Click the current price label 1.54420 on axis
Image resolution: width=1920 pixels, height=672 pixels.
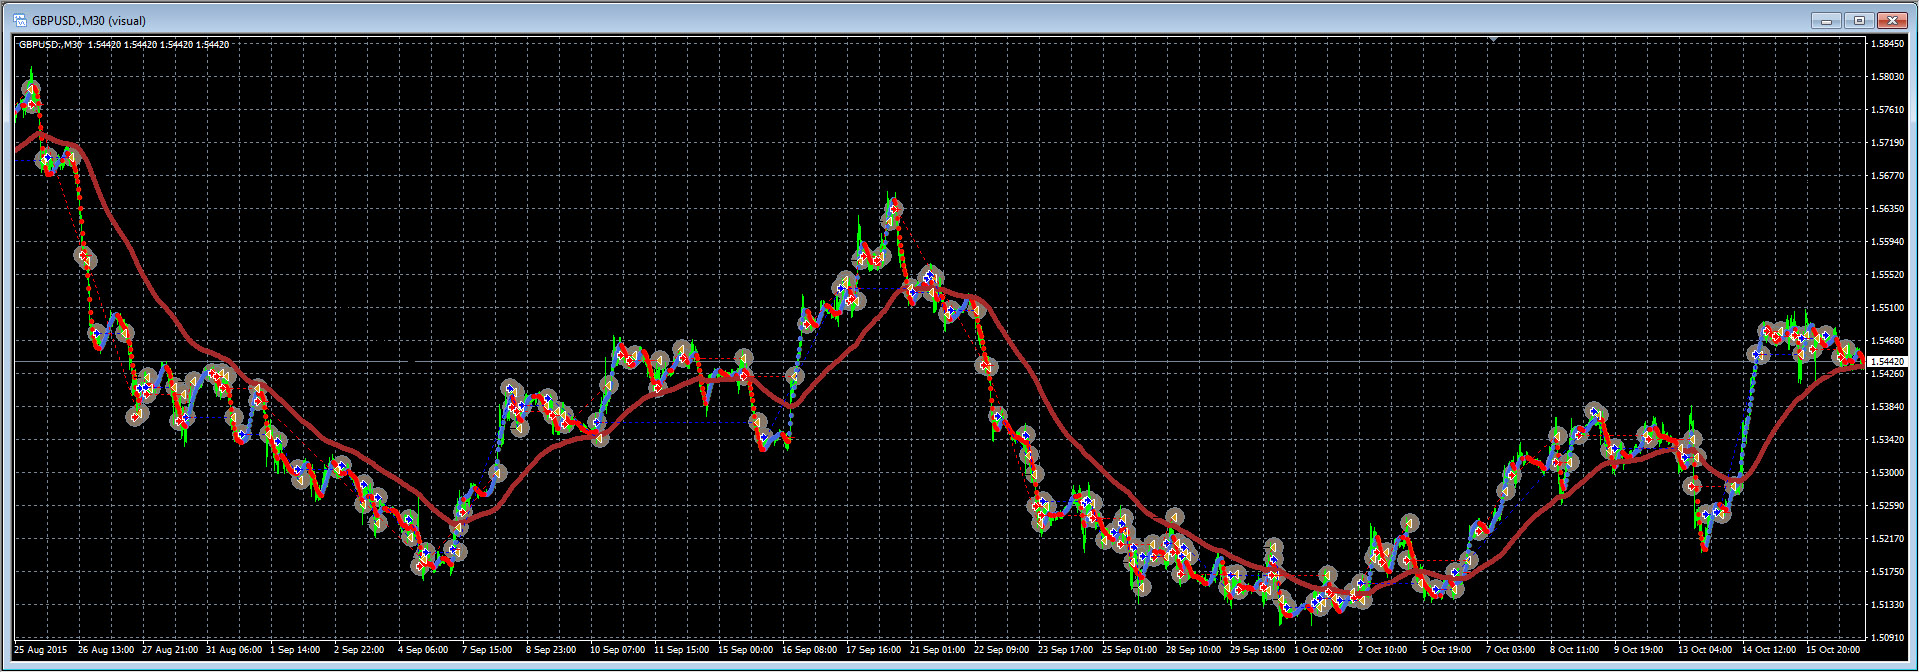[1888, 361]
